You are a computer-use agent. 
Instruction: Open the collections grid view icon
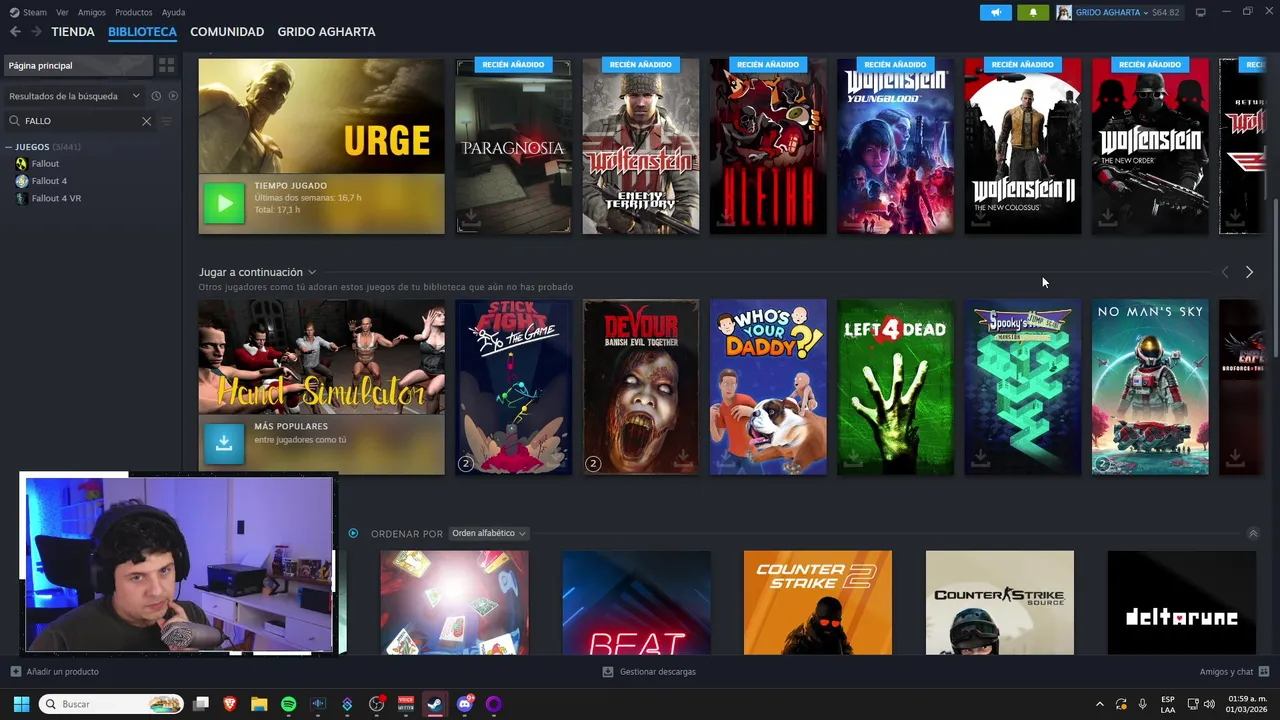point(167,65)
